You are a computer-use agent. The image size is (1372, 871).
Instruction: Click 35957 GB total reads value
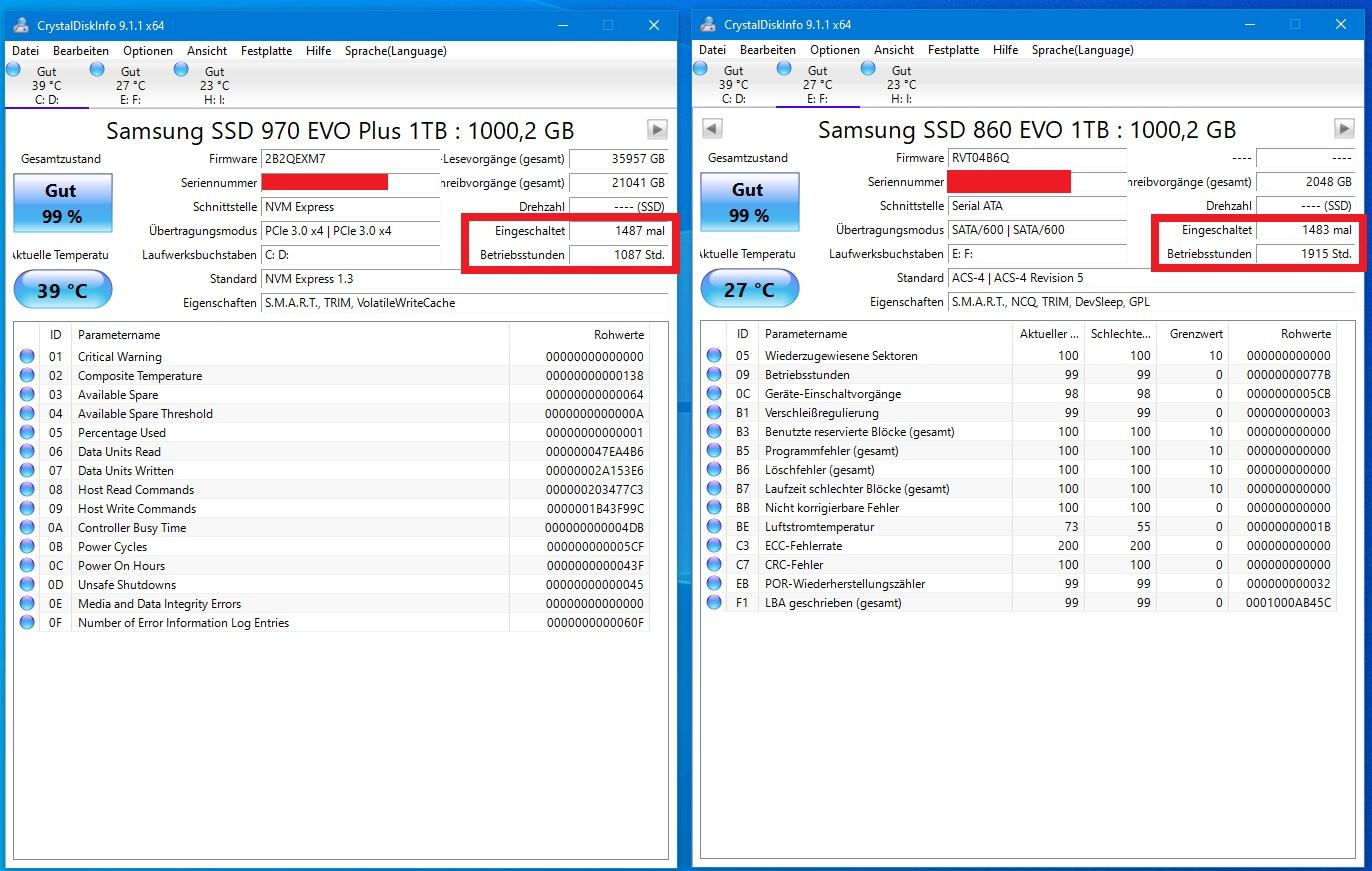coord(618,159)
